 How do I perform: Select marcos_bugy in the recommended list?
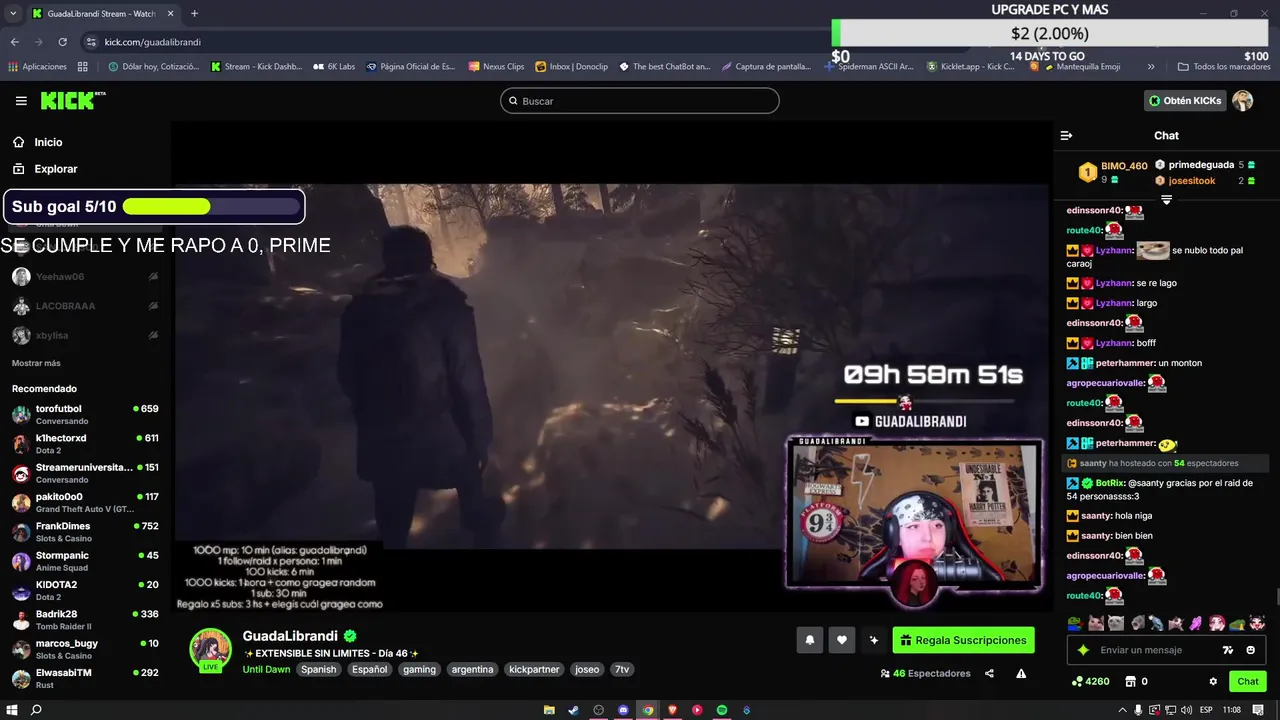pyautogui.click(x=85, y=648)
